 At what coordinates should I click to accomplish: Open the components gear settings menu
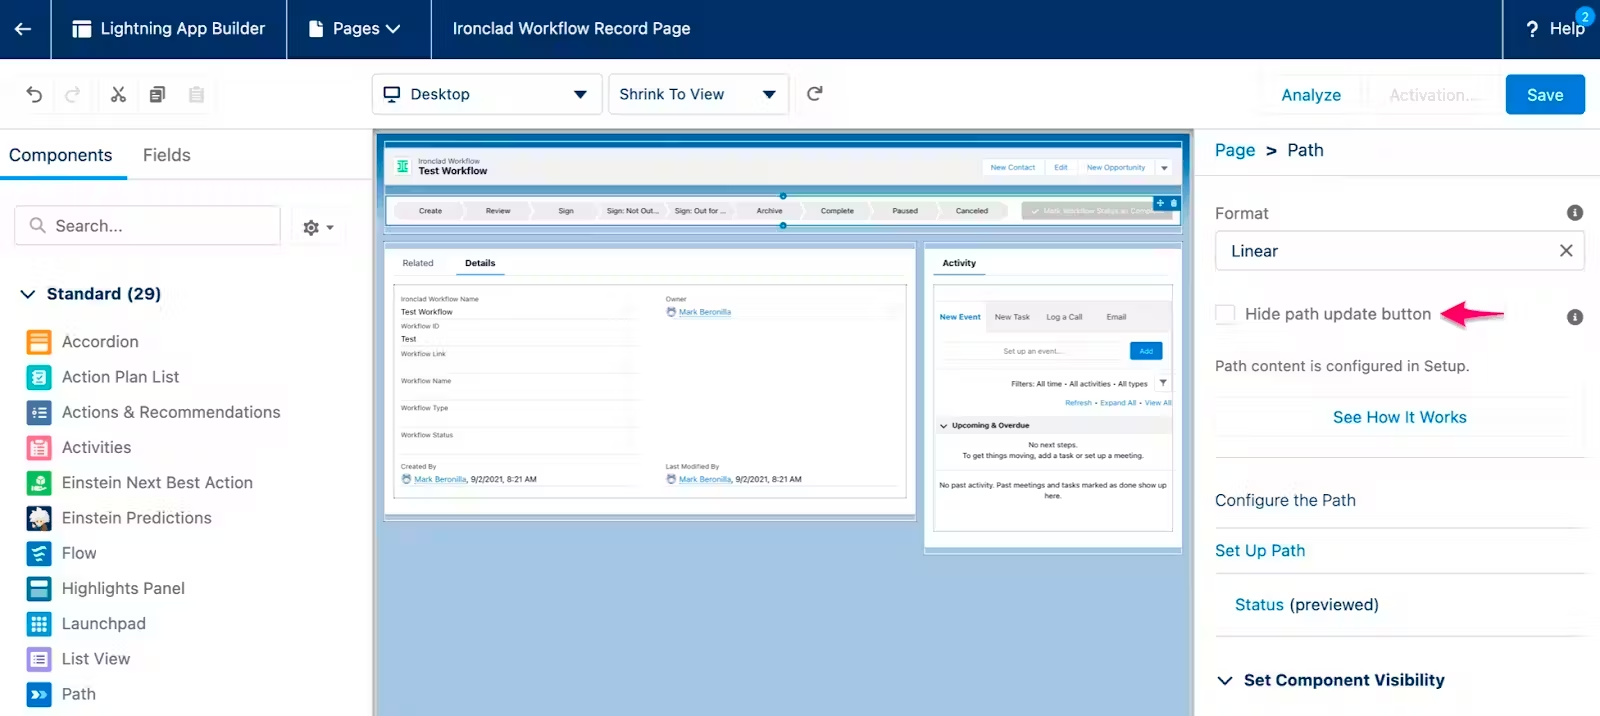click(318, 227)
